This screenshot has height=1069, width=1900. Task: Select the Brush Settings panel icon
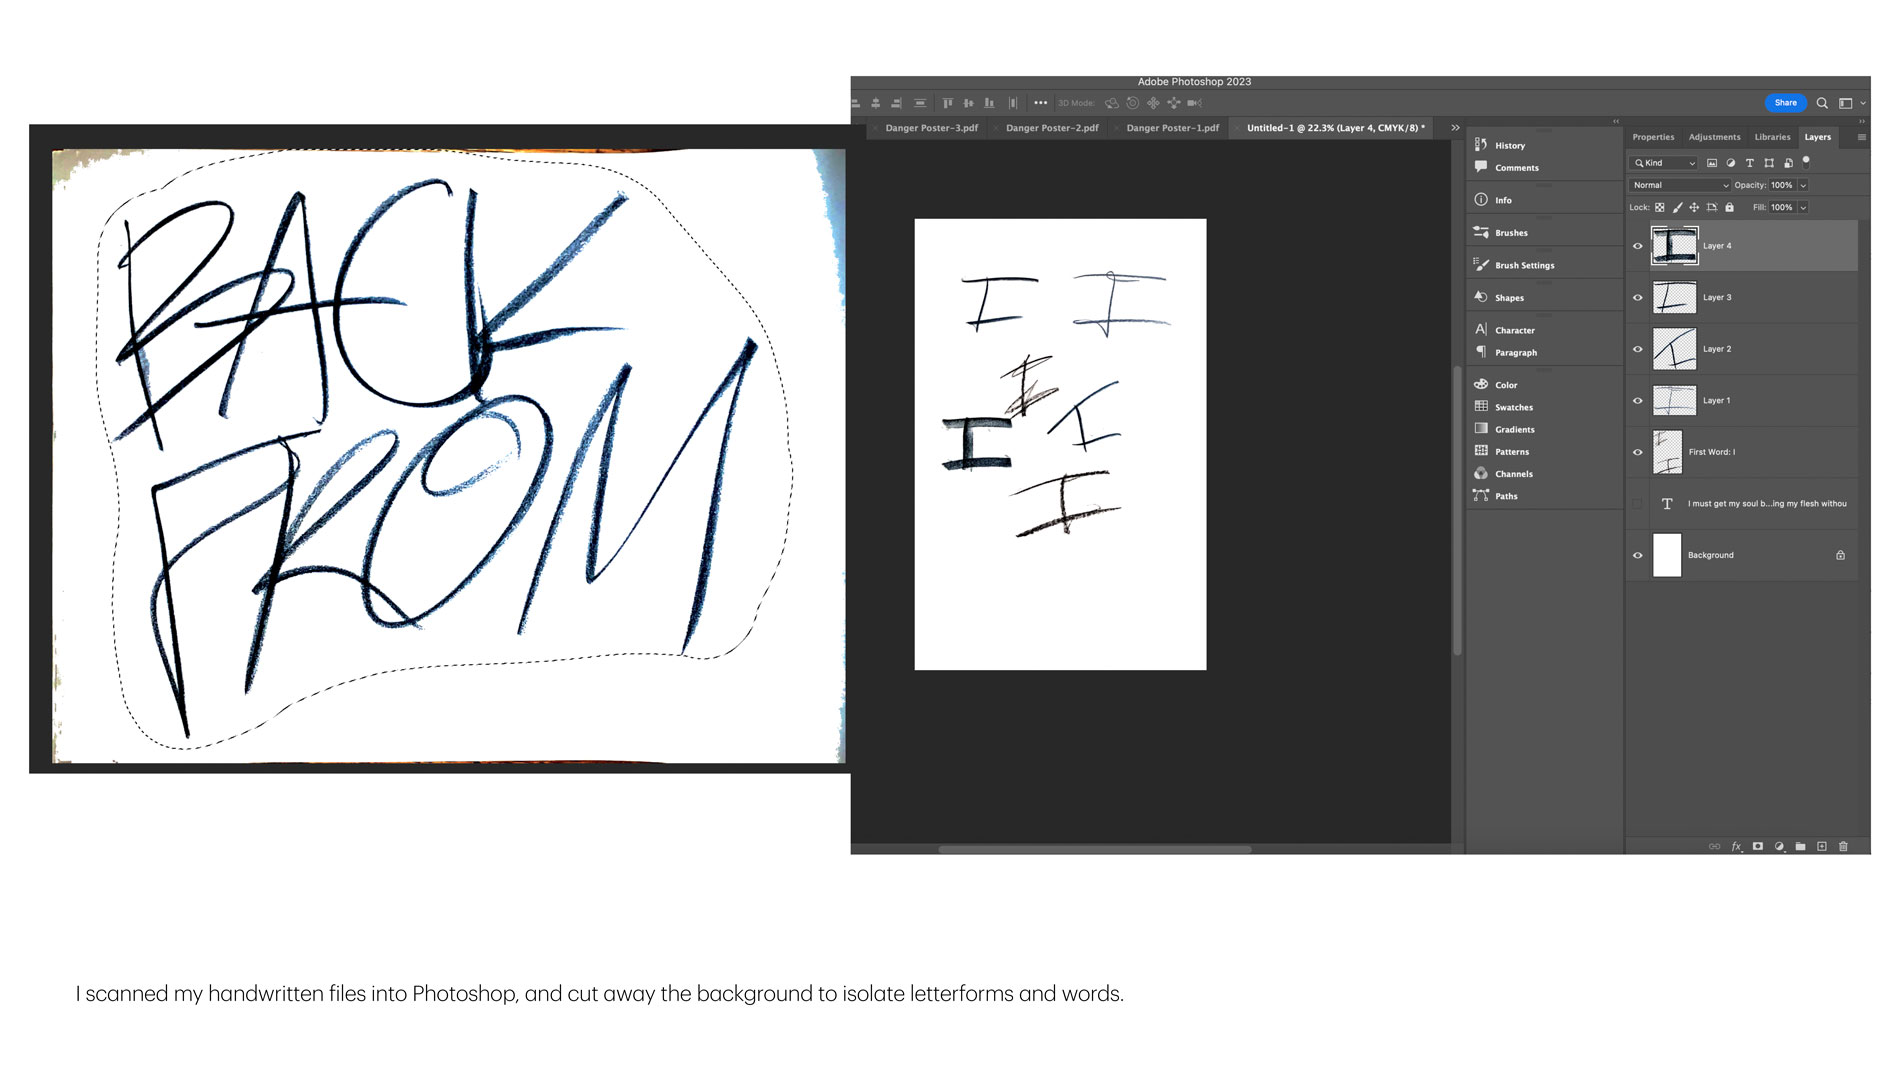click(x=1482, y=265)
